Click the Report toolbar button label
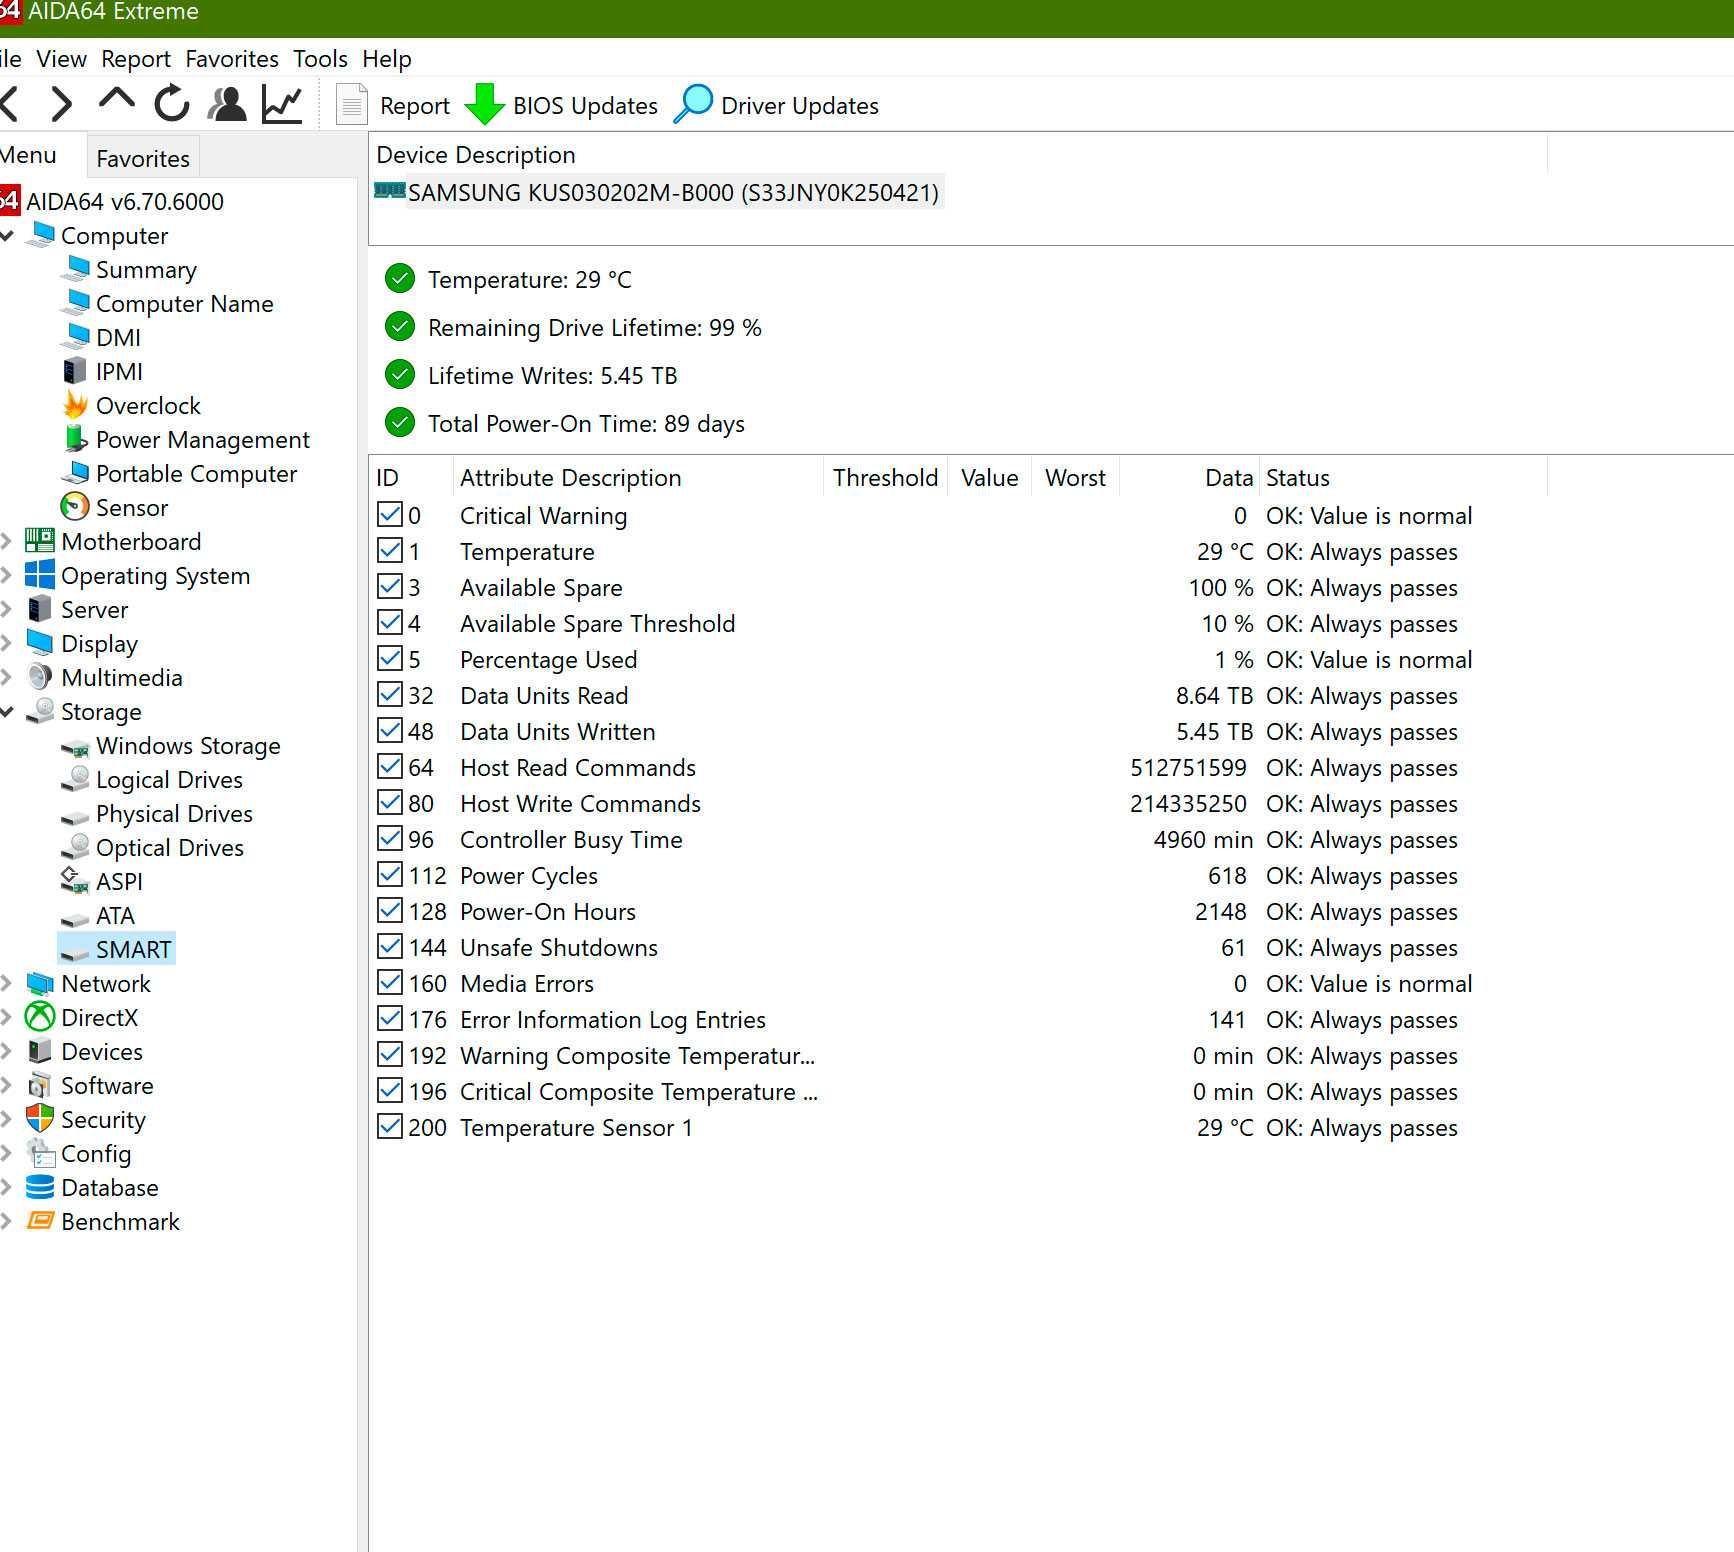Screen dimensions: 1734x1552 [415, 106]
